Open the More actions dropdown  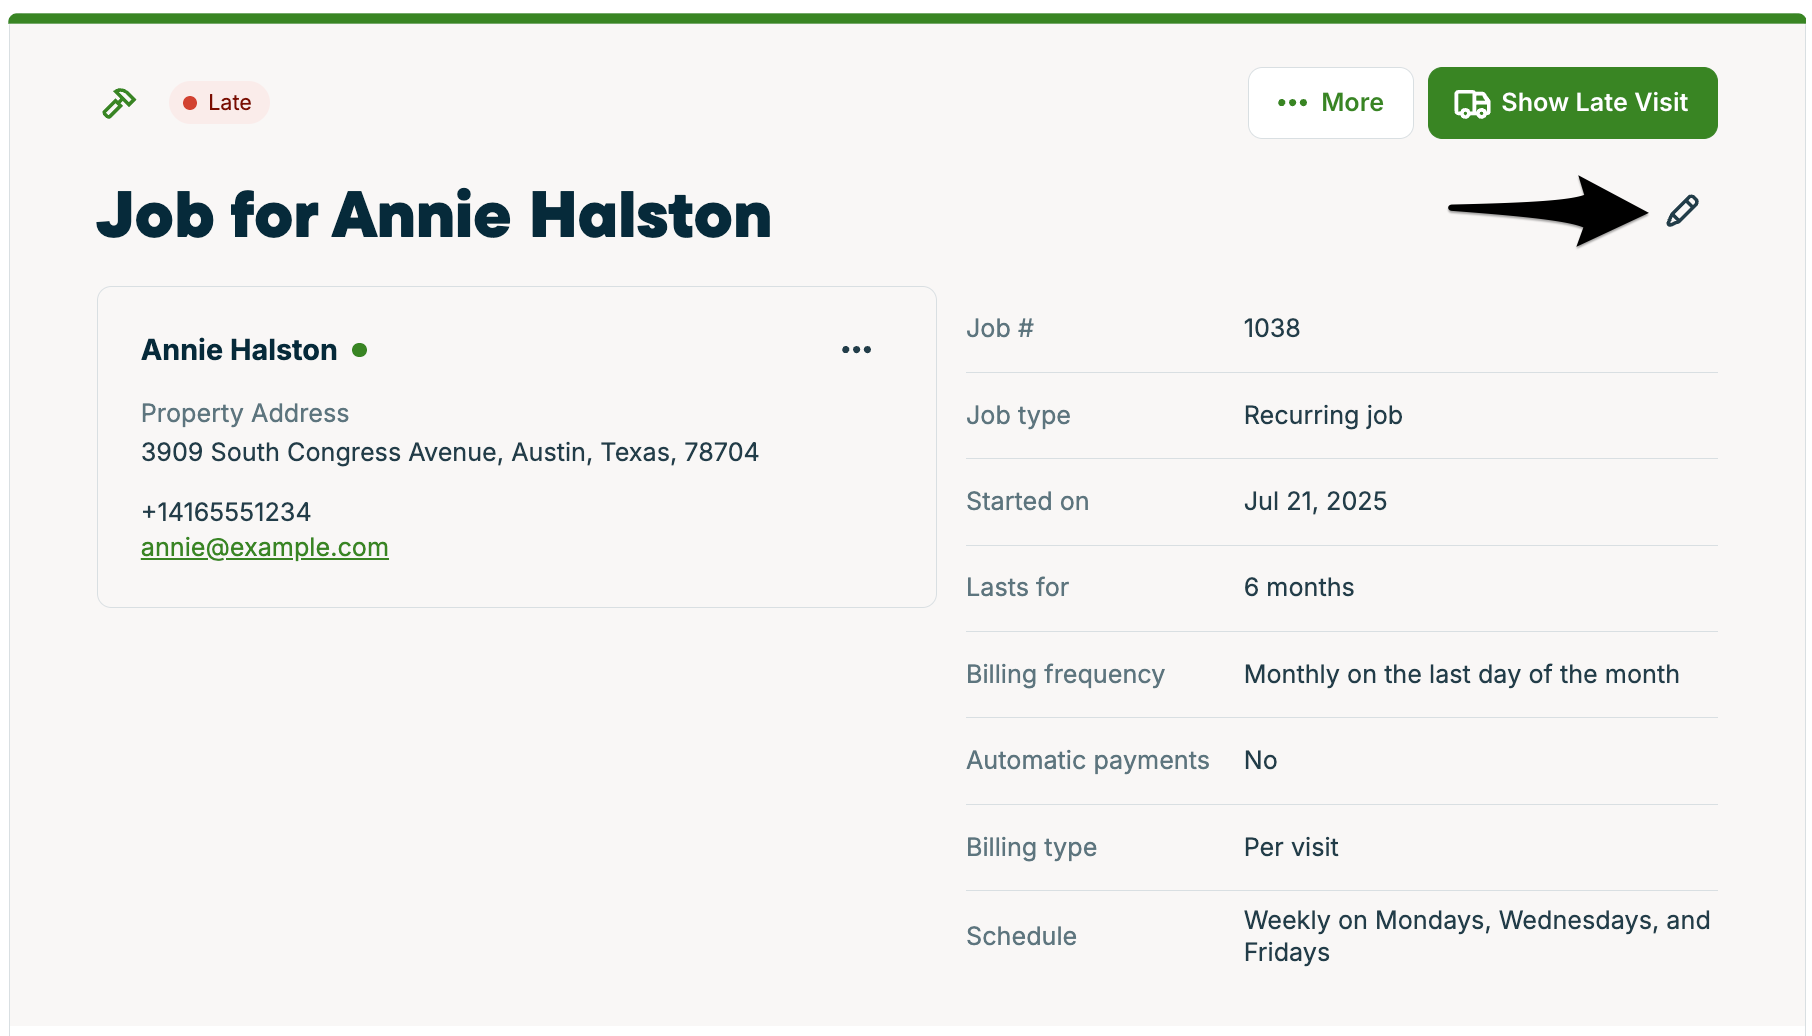tap(1330, 103)
